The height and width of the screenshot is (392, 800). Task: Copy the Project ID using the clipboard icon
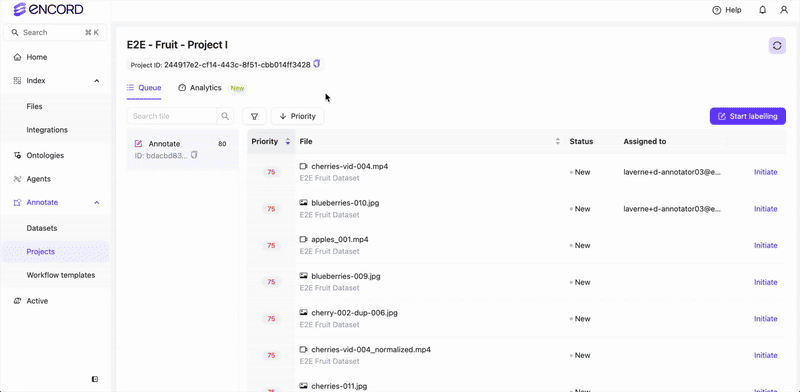[x=316, y=64]
